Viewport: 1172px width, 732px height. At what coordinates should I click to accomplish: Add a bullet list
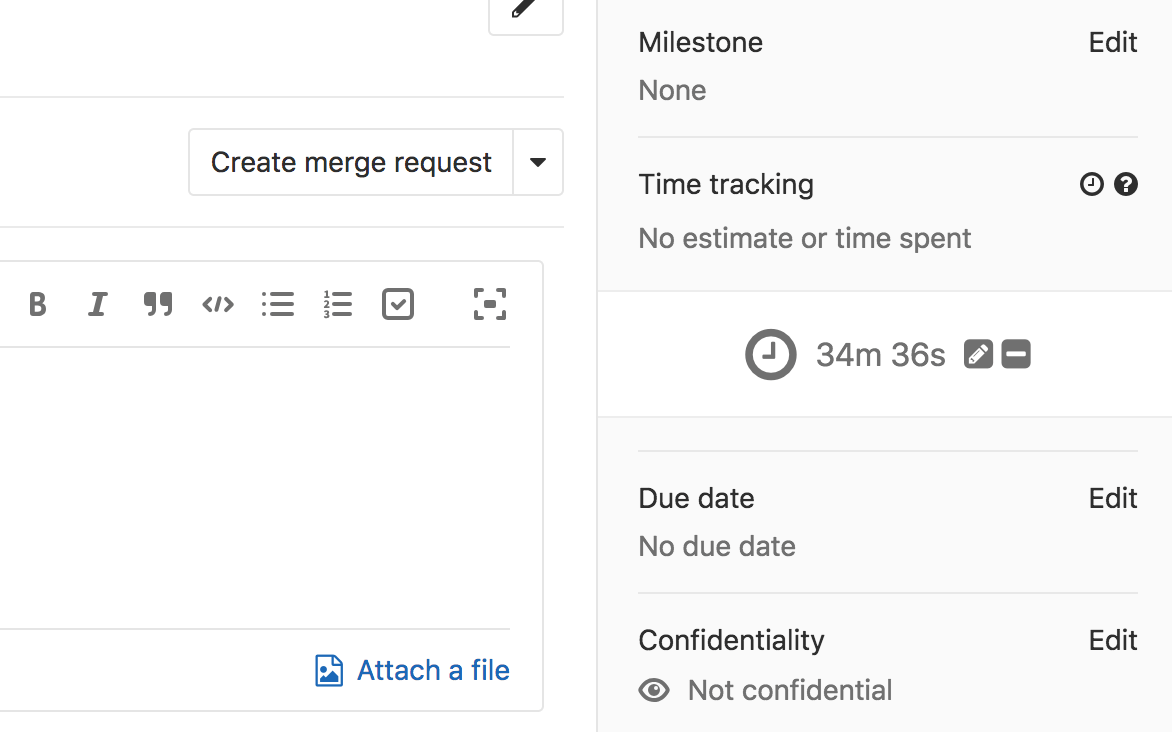coord(278,304)
